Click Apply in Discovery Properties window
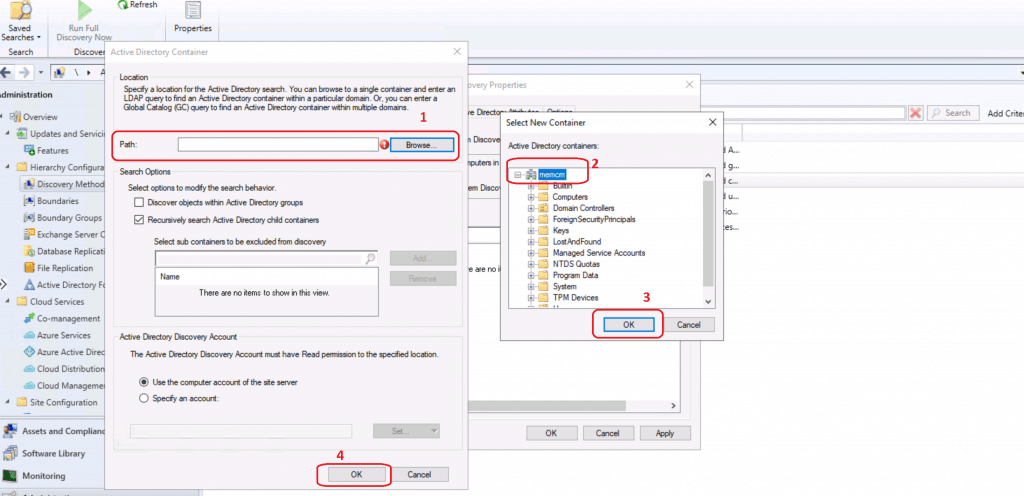 click(x=665, y=433)
